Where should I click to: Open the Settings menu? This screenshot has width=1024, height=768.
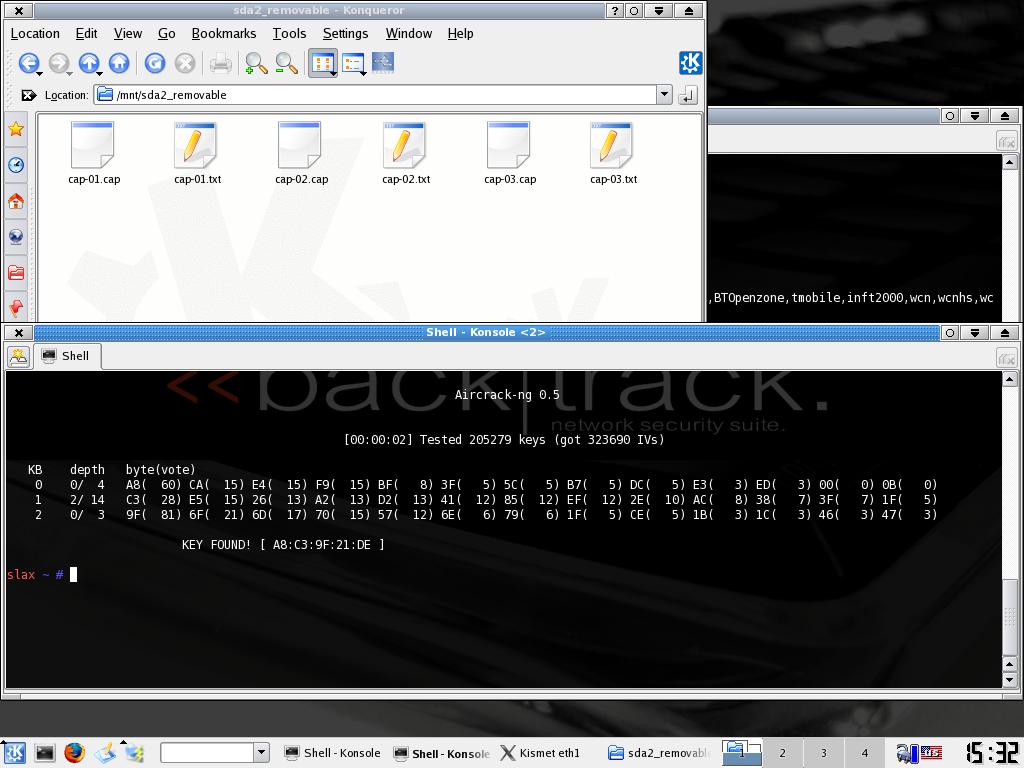[x=345, y=33]
